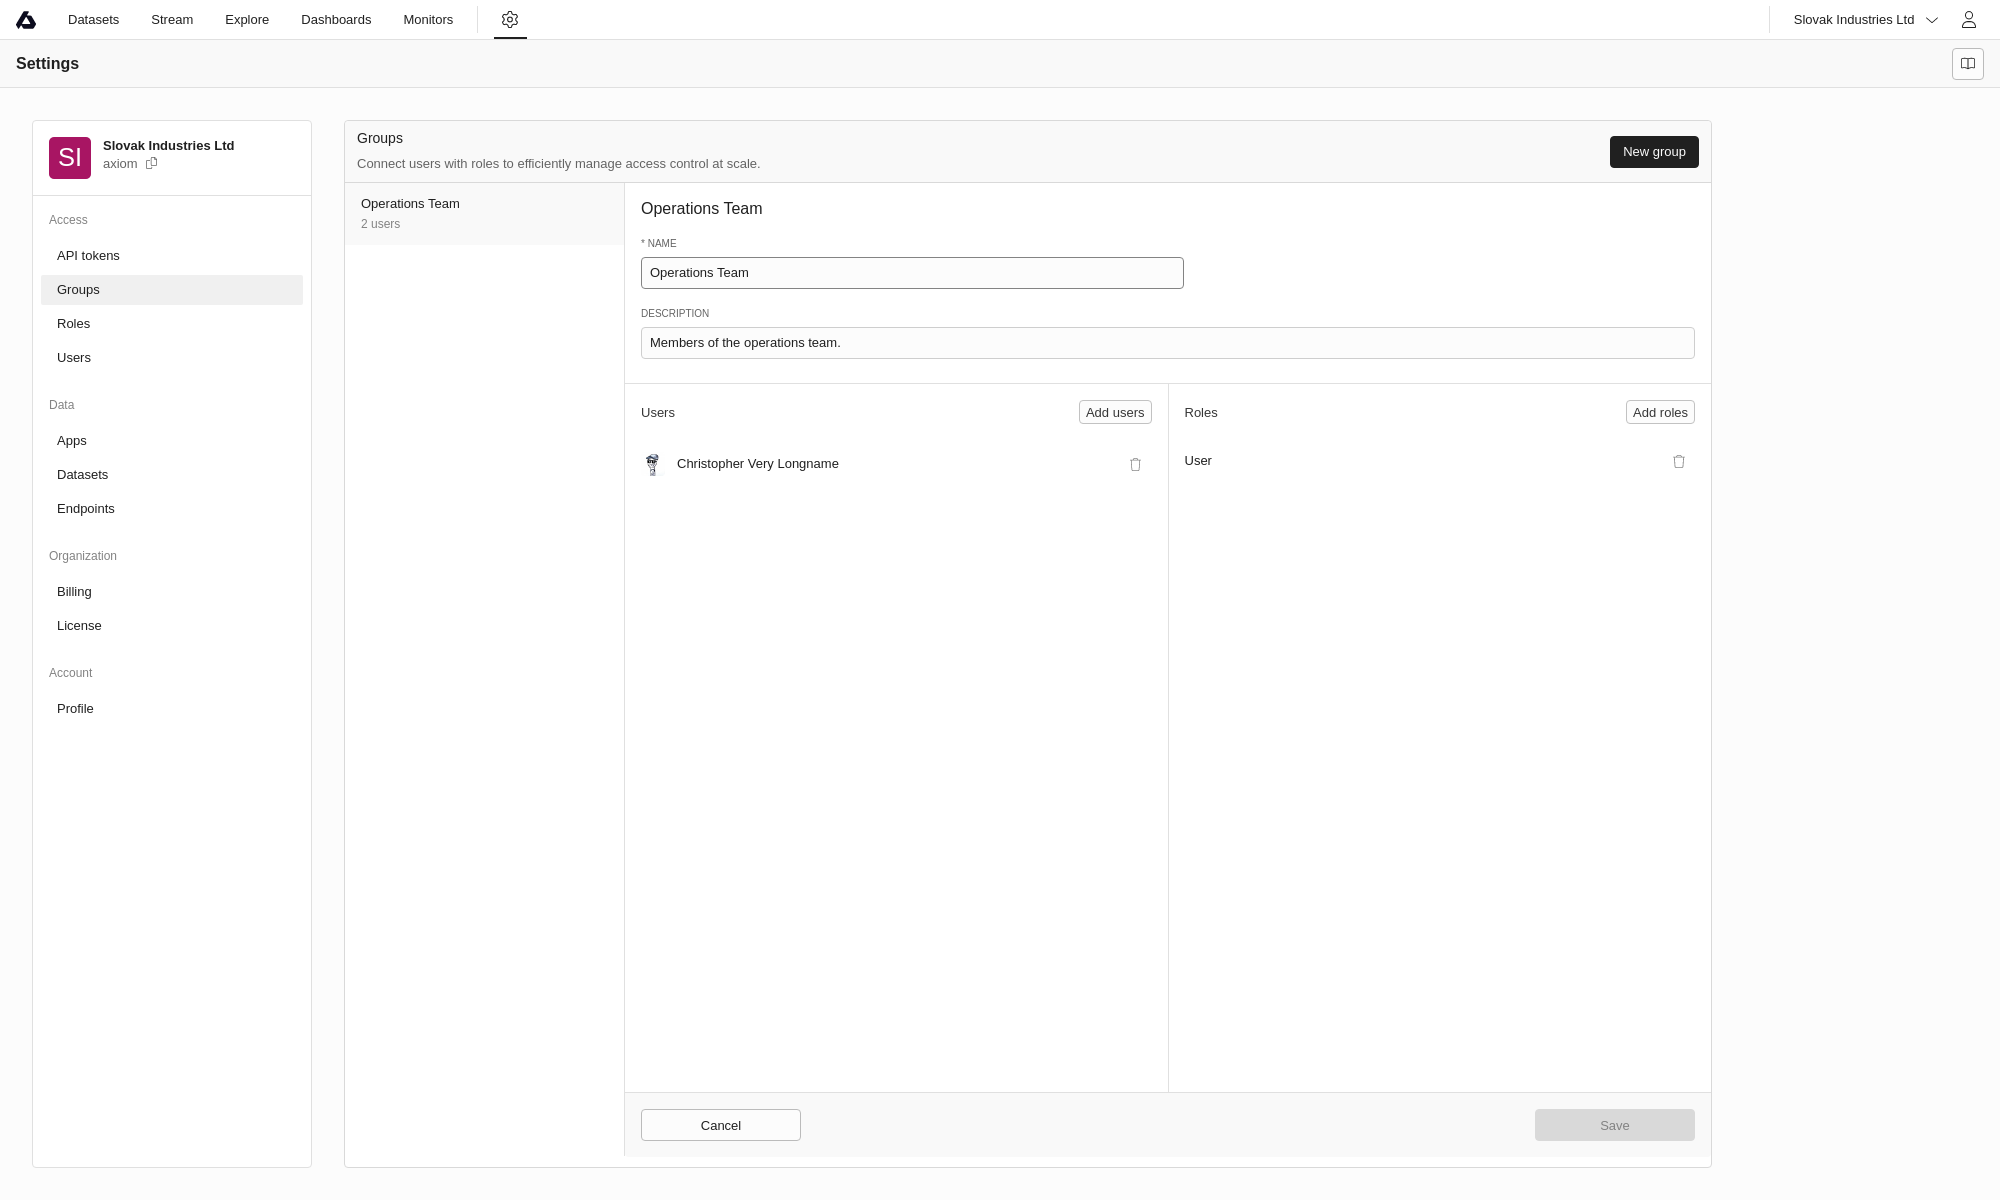Go to the Monitors tab
The width and height of the screenshot is (2000, 1200).
click(428, 20)
